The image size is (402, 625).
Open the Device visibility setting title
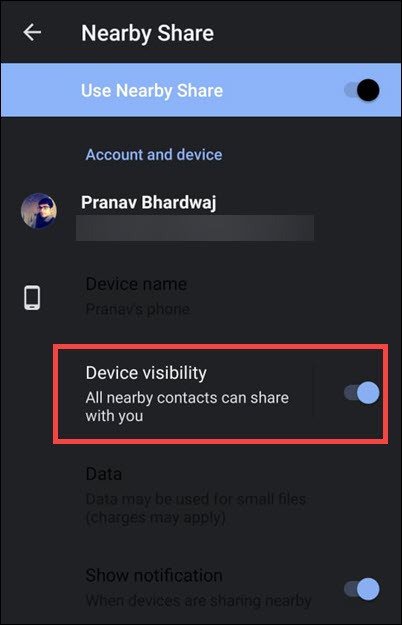146,373
